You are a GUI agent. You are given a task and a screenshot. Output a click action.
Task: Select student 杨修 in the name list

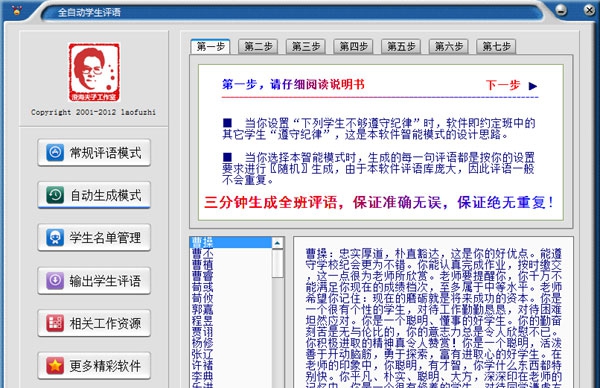pyautogui.click(x=231, y=342)
